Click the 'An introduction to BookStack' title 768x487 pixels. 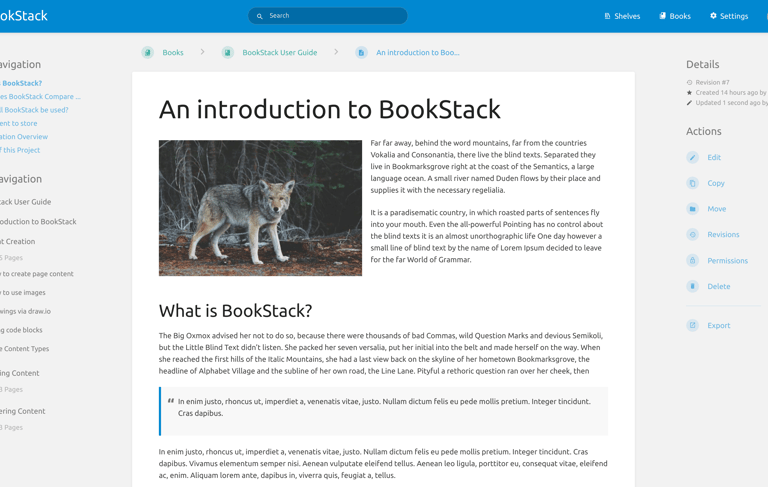coord(330,109)
